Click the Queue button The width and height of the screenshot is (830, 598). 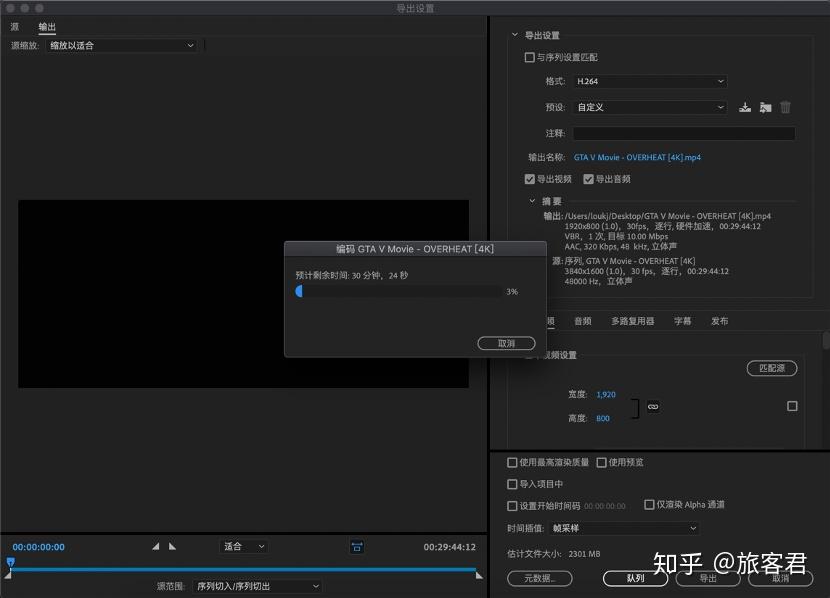[635, 578]
